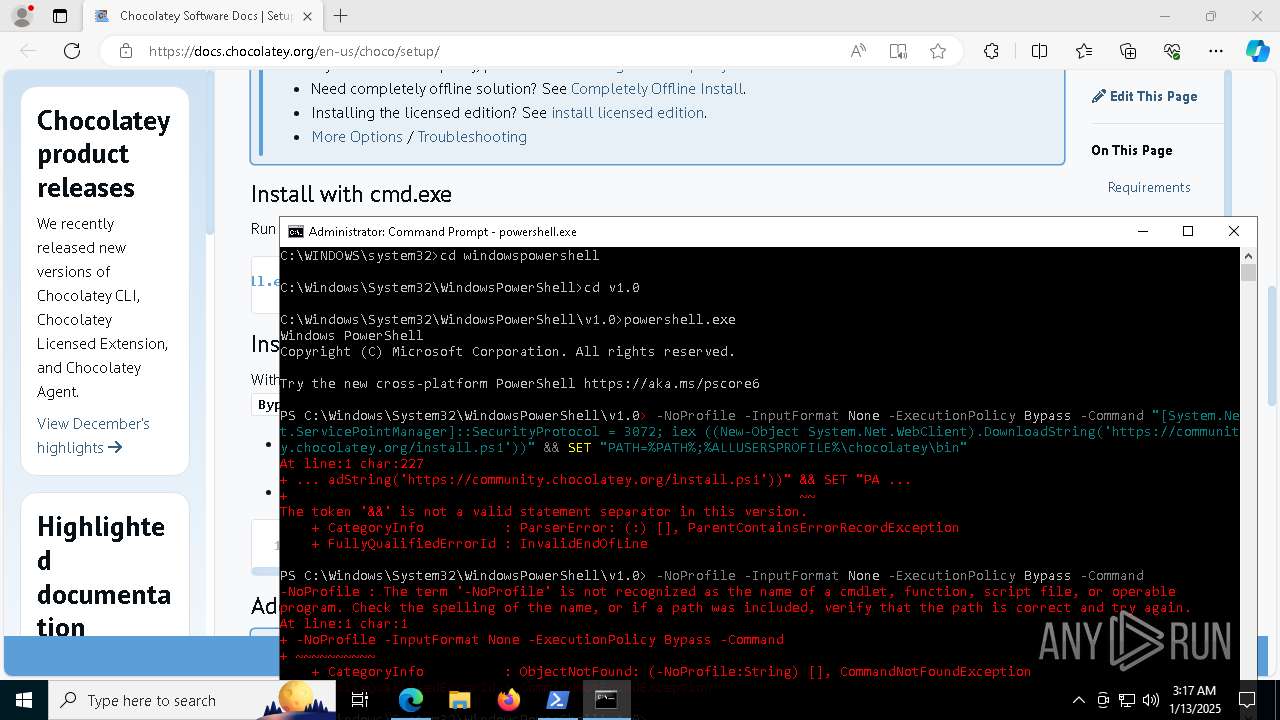Screen dimensions: 1280x720
Task: Open the notification center icon
Action: pyautogui.click(x=1247, y=700)
